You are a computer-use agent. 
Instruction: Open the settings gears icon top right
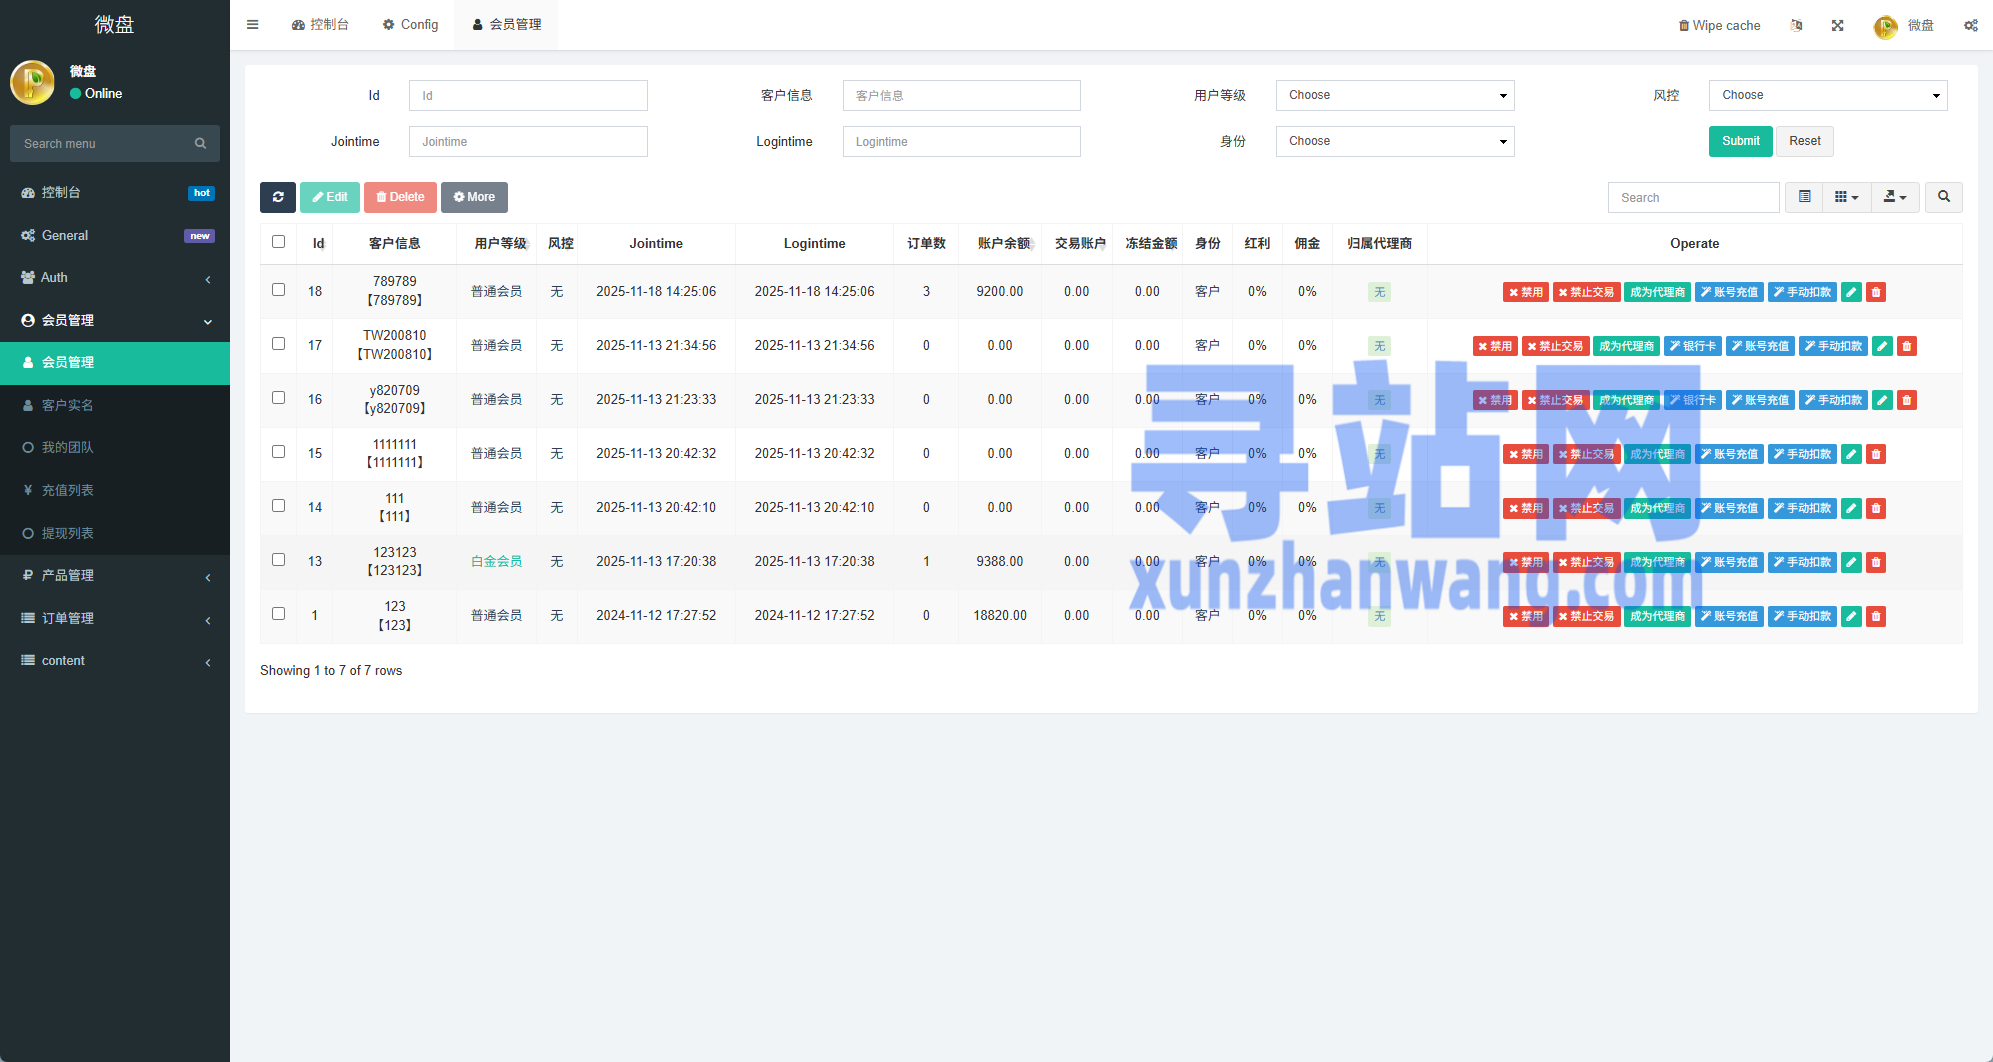click(x=1970, y=25)
